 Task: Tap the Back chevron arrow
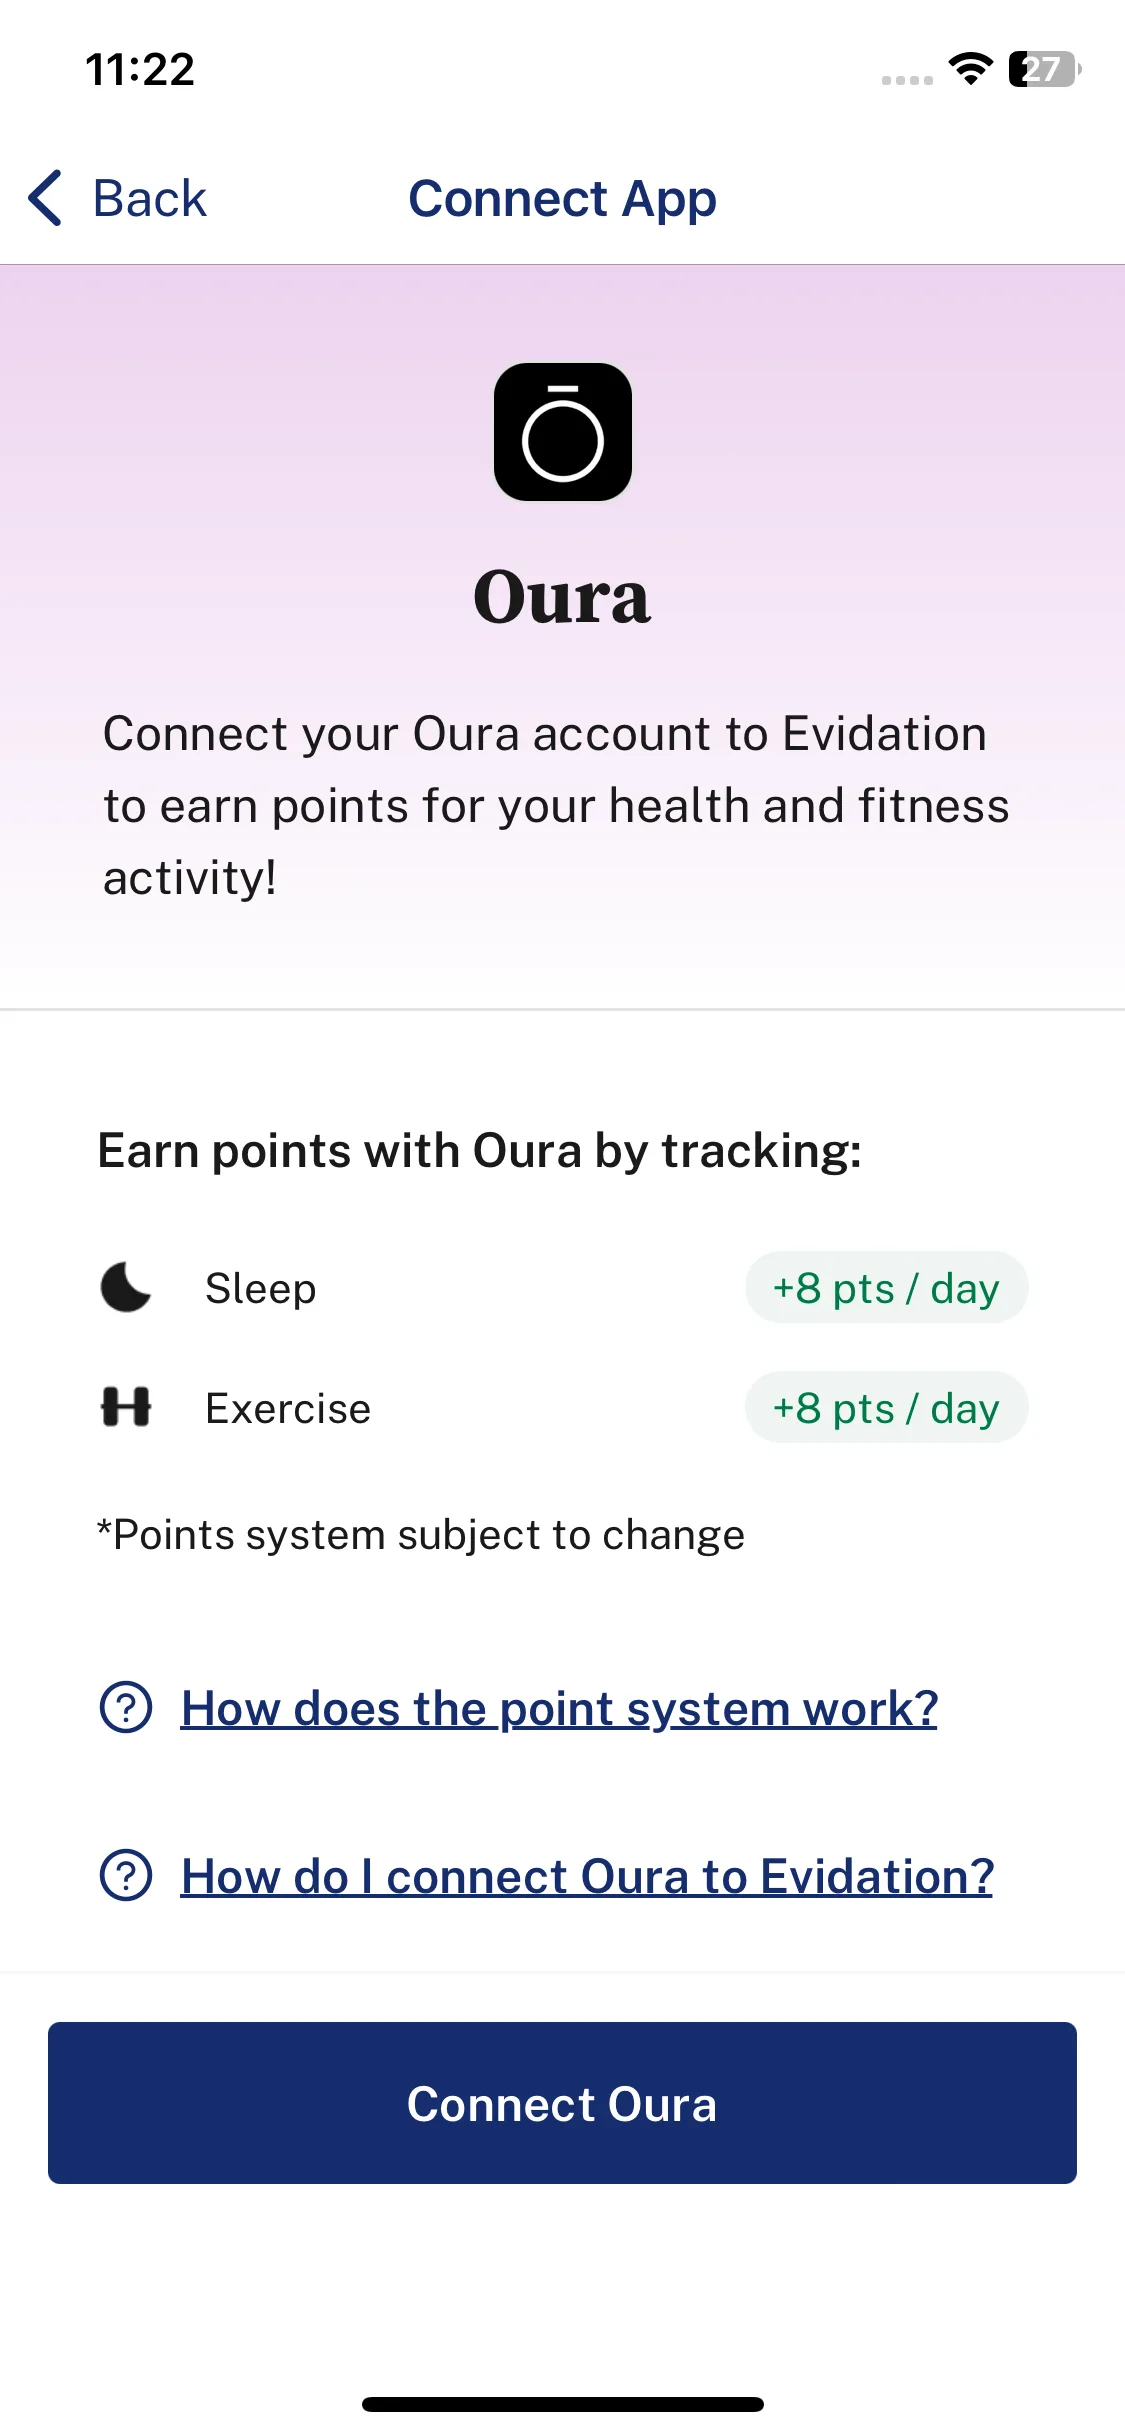pyautogui.click(x=46, y=198)
